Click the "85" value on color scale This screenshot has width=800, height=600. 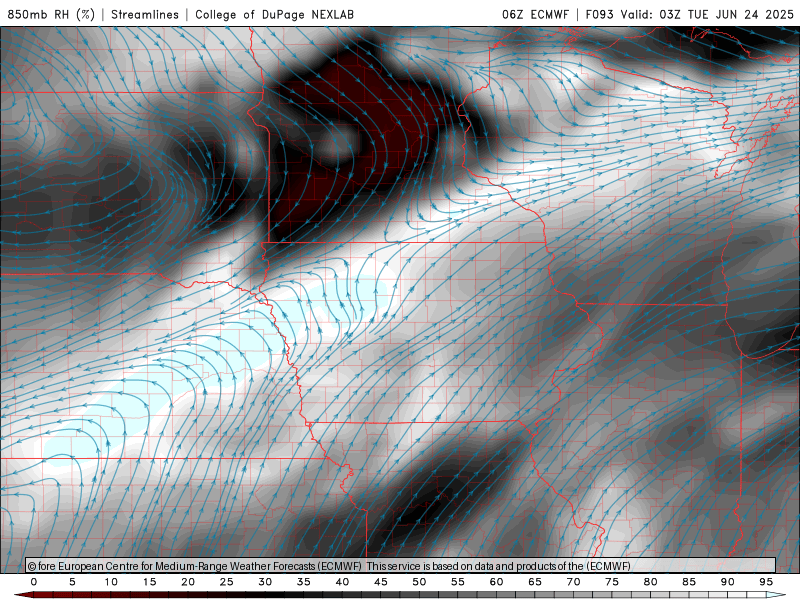(689, 582)
